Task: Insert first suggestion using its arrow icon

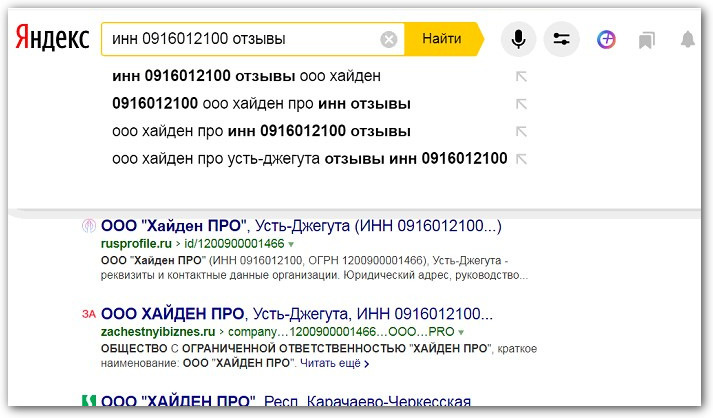Action: [521, 76]
